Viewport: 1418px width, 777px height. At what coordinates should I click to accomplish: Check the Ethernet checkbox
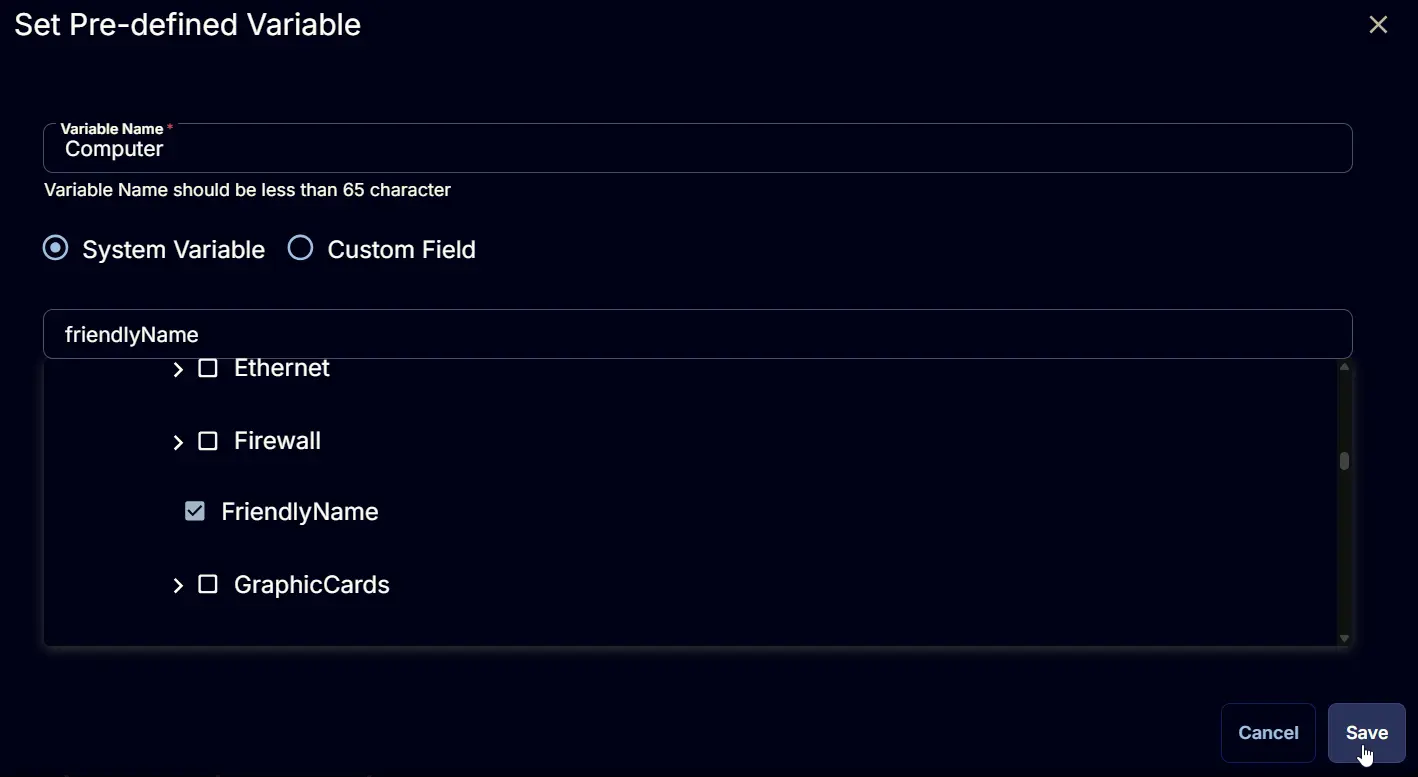[208, 368]
